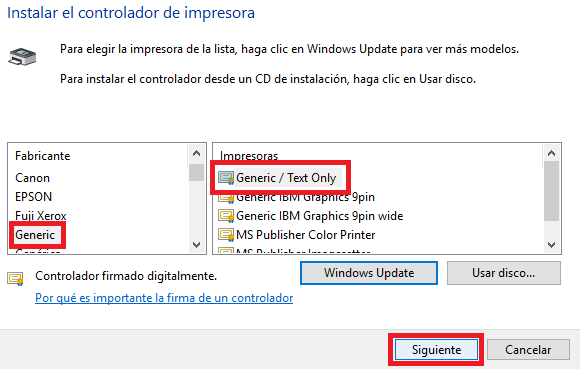Open link about driver signature importance
Viewport: 580px width, 369px height.
point(164,298)
